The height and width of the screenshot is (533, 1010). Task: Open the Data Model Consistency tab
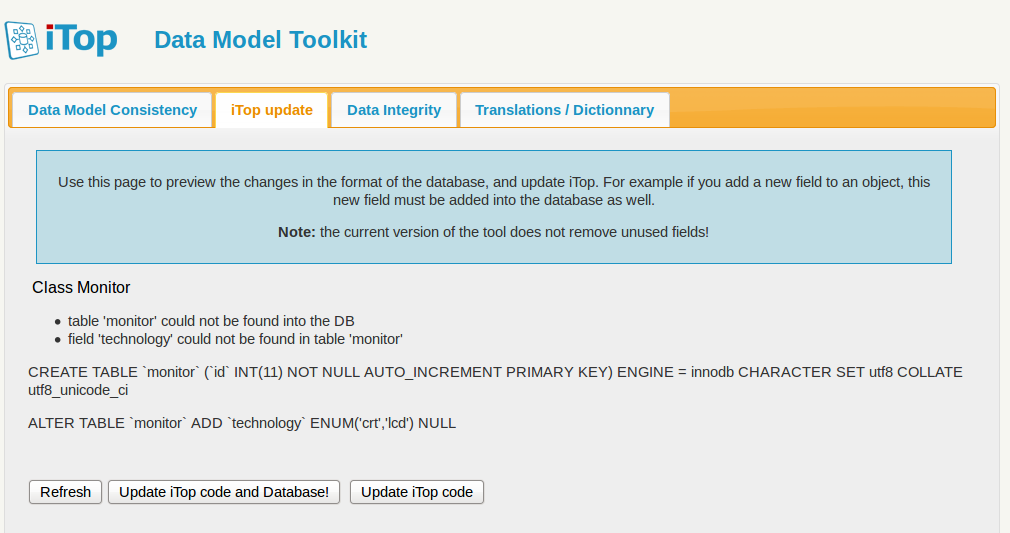[x=112, y=110]
